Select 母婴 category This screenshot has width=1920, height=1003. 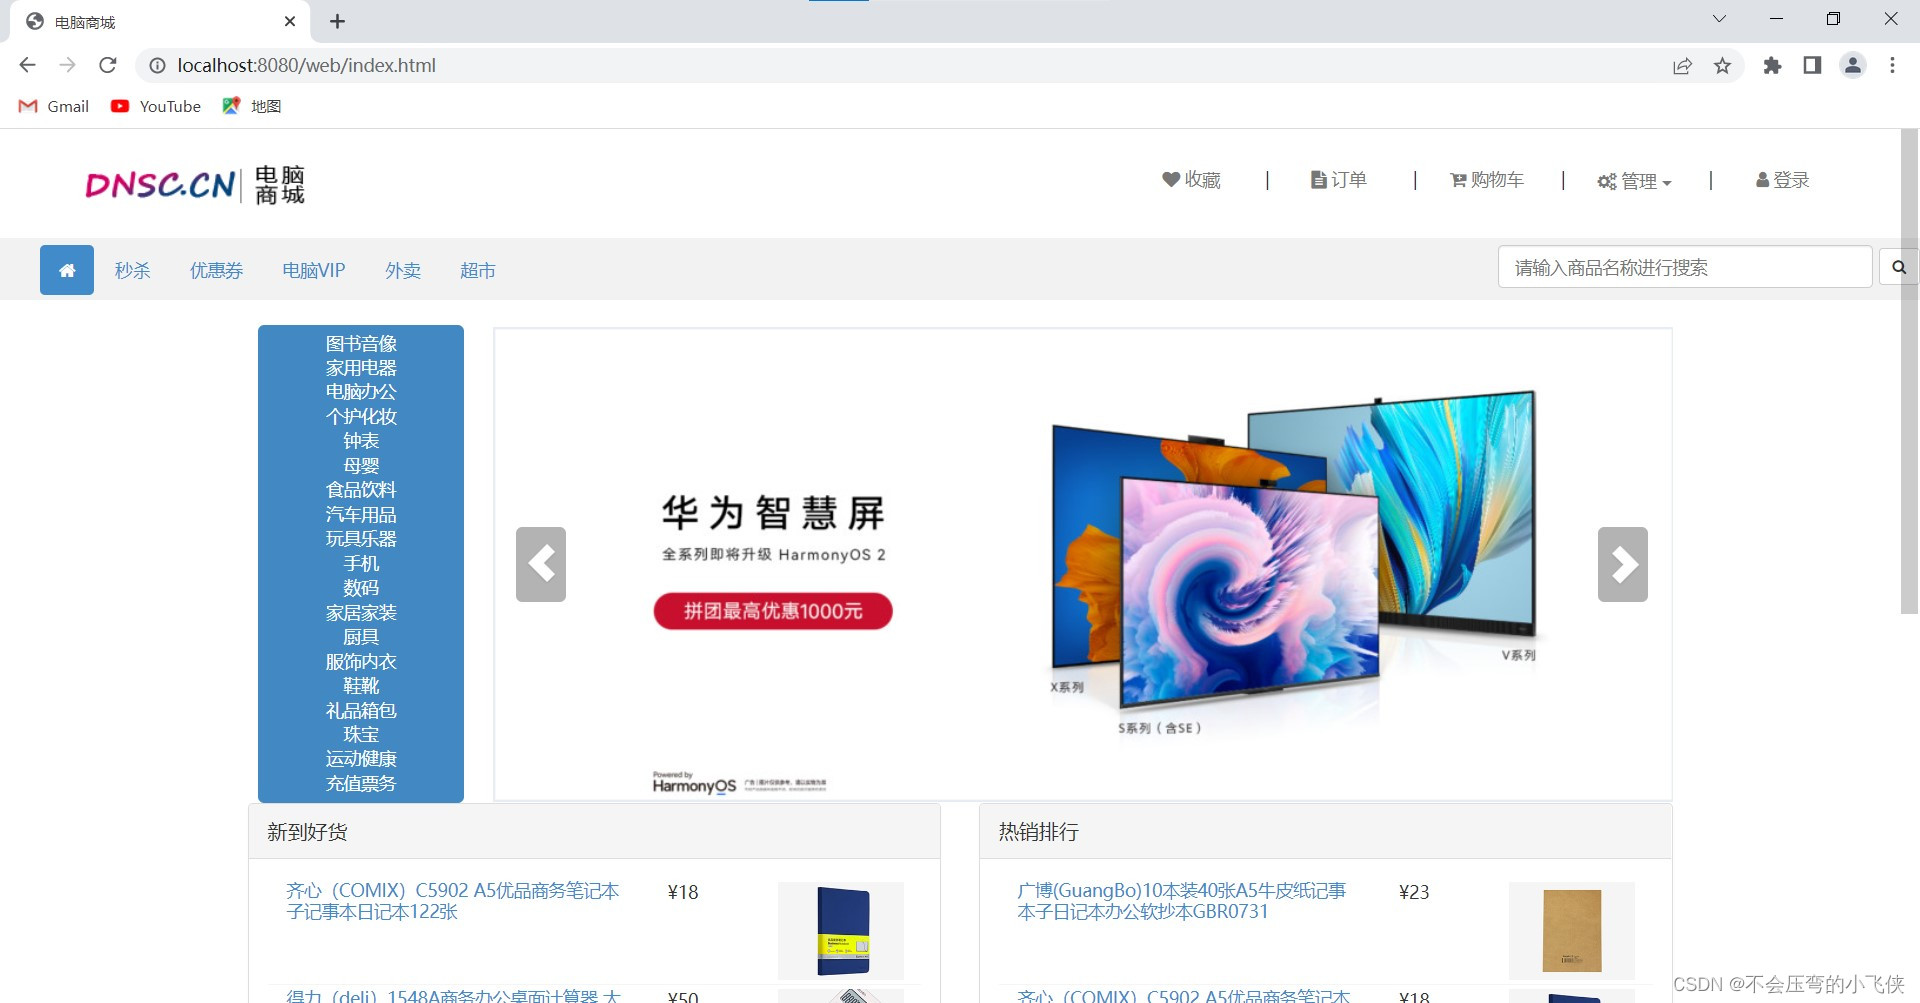tap(361, 466)
